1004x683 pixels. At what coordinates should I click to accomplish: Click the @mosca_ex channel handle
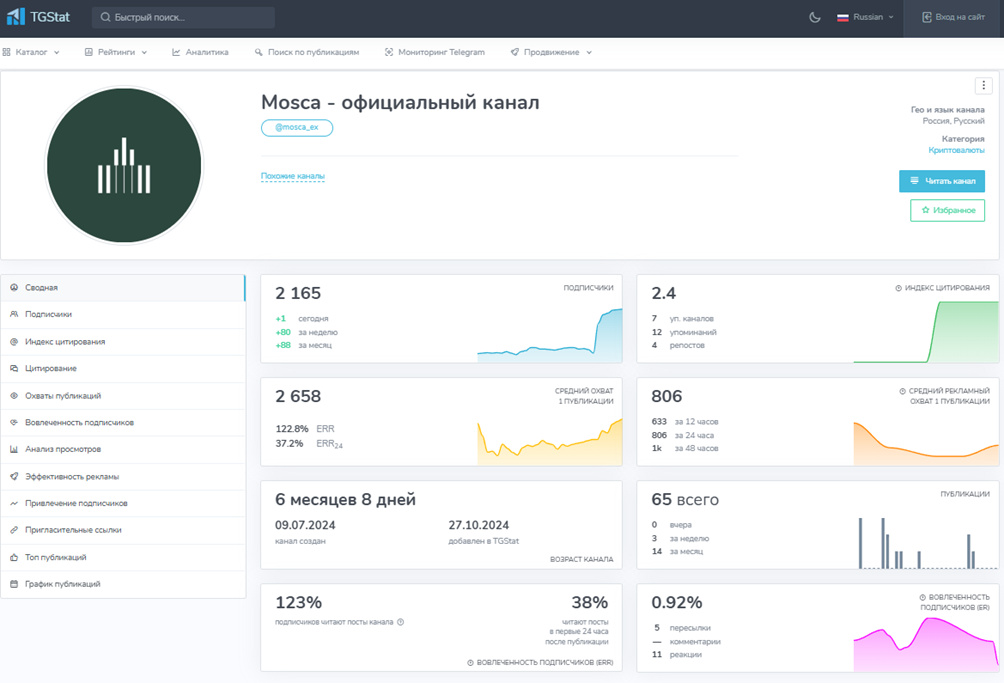pyautogui.click(x=296, y=128)
